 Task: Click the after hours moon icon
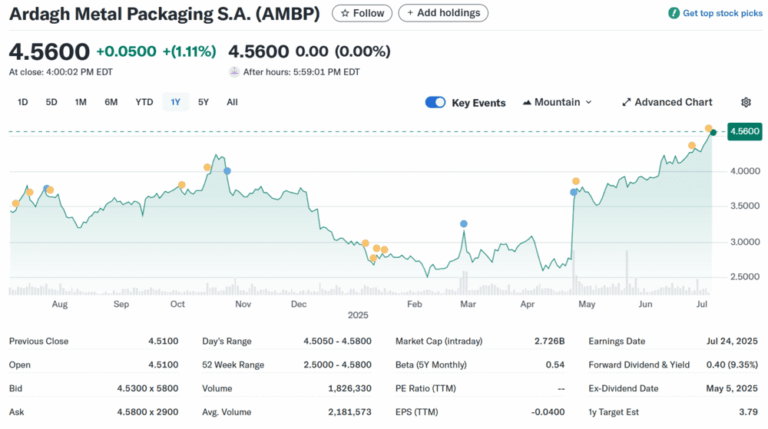pos(234,72)
